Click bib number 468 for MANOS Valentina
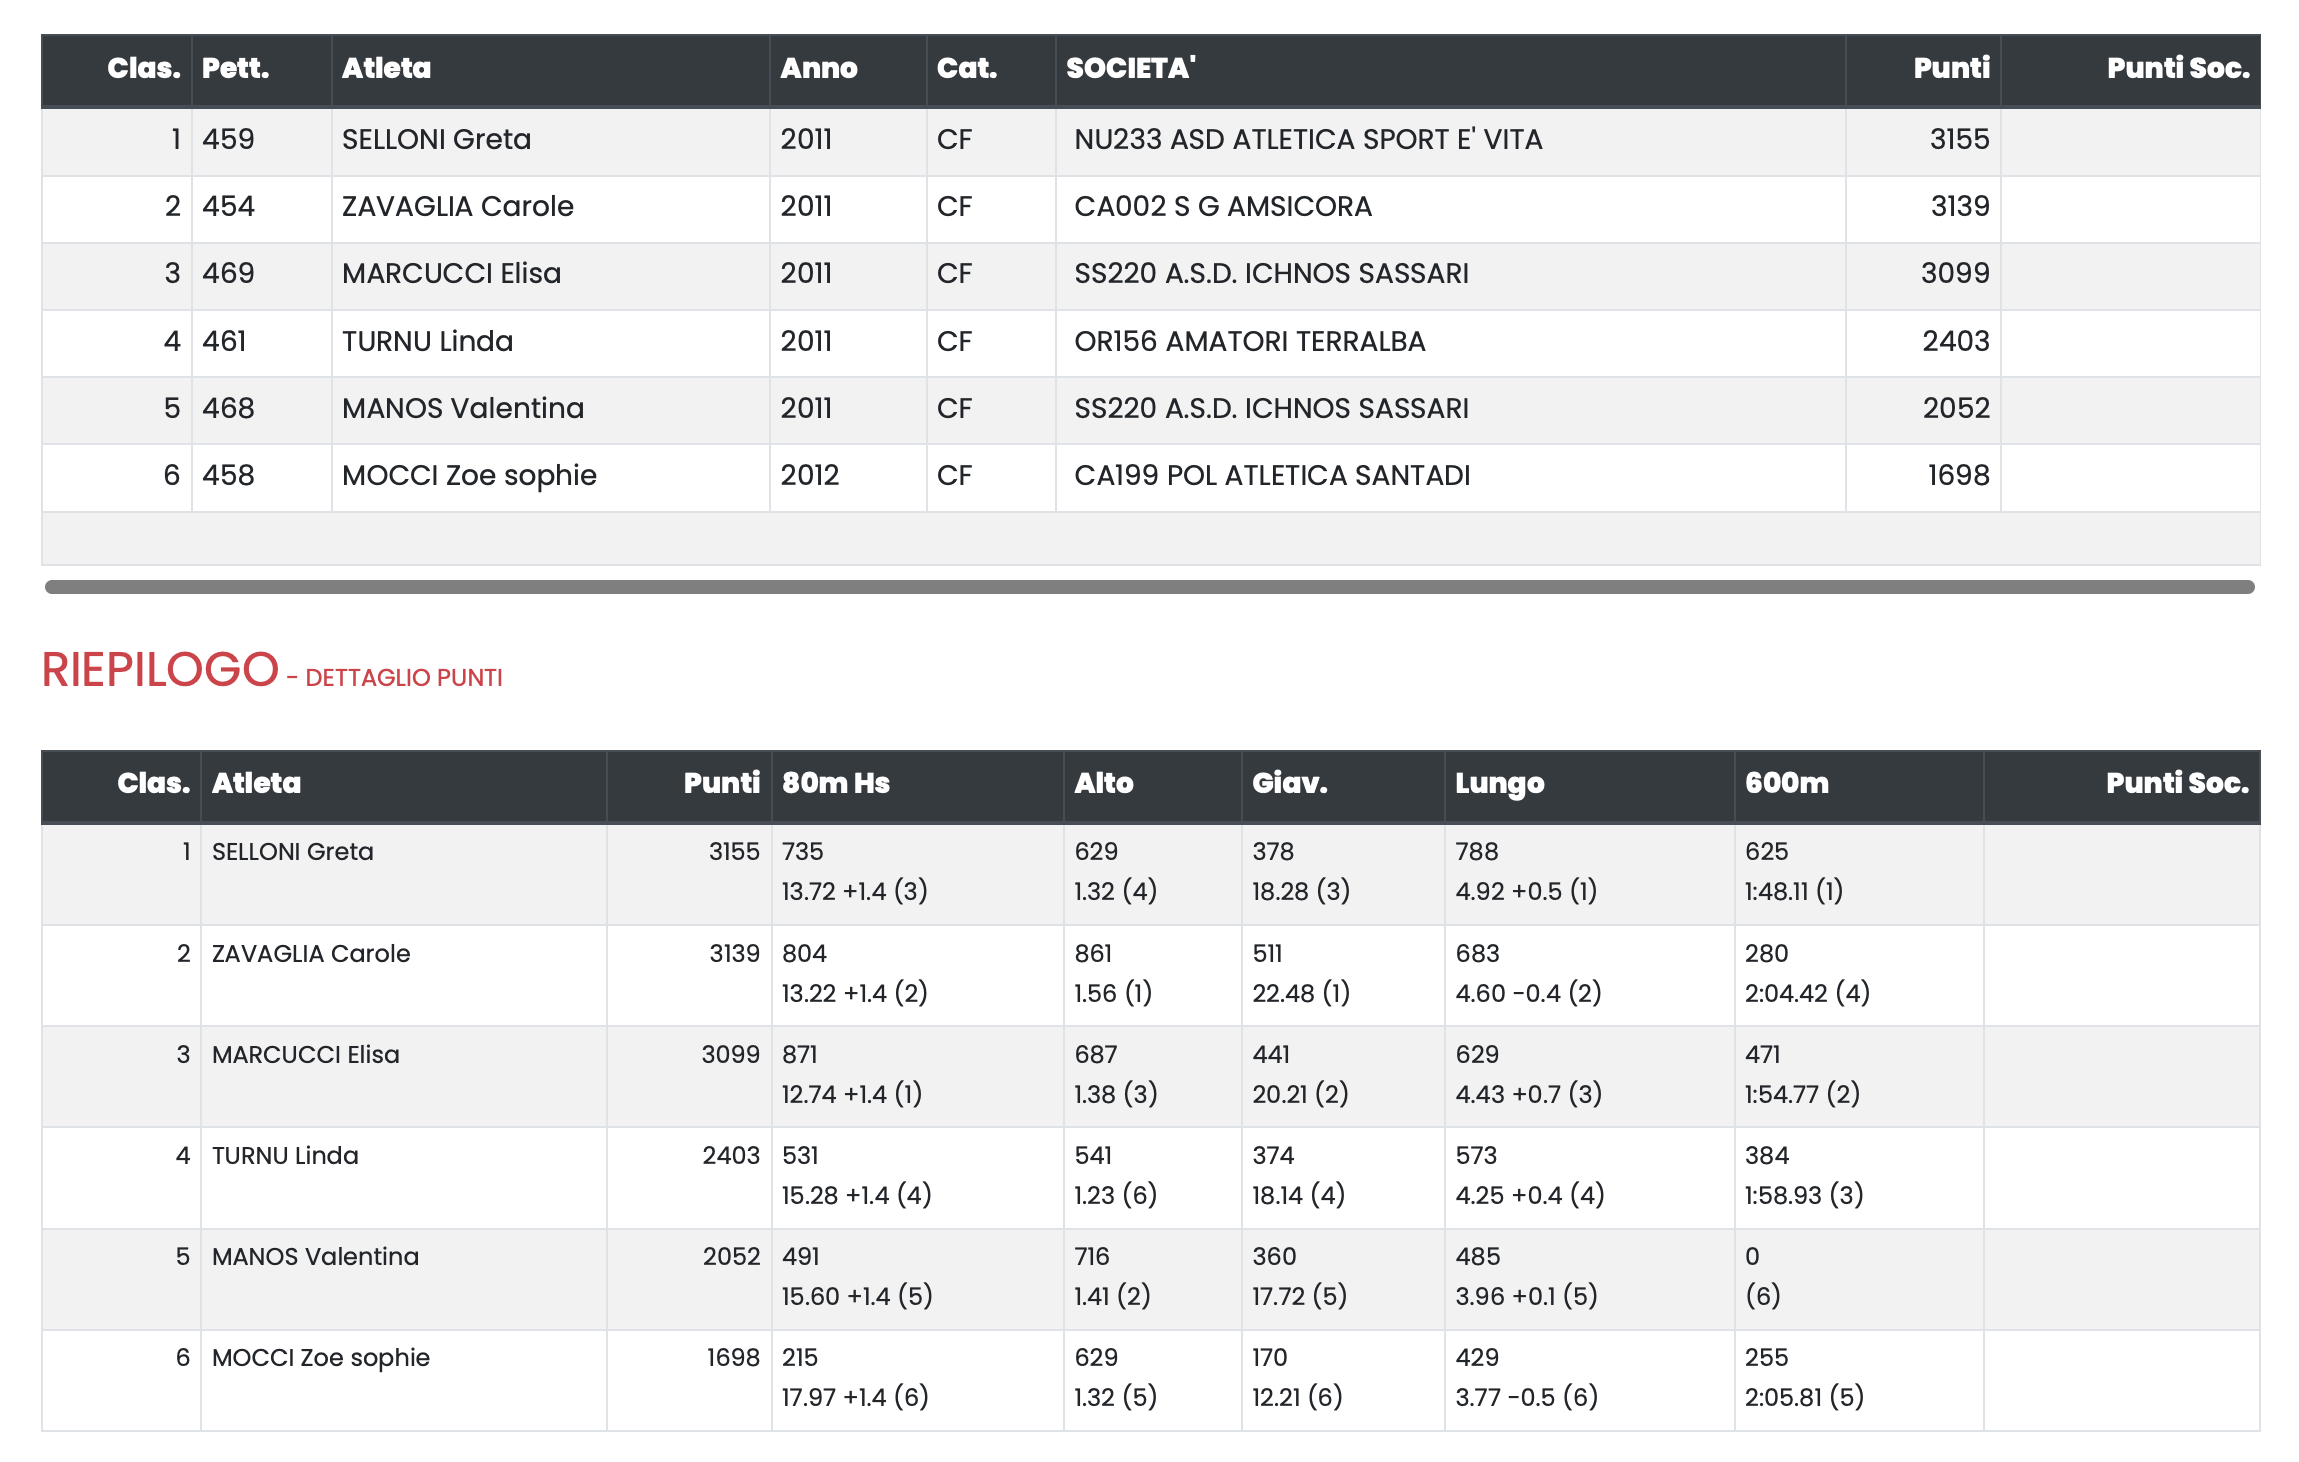 click(228, 408)
